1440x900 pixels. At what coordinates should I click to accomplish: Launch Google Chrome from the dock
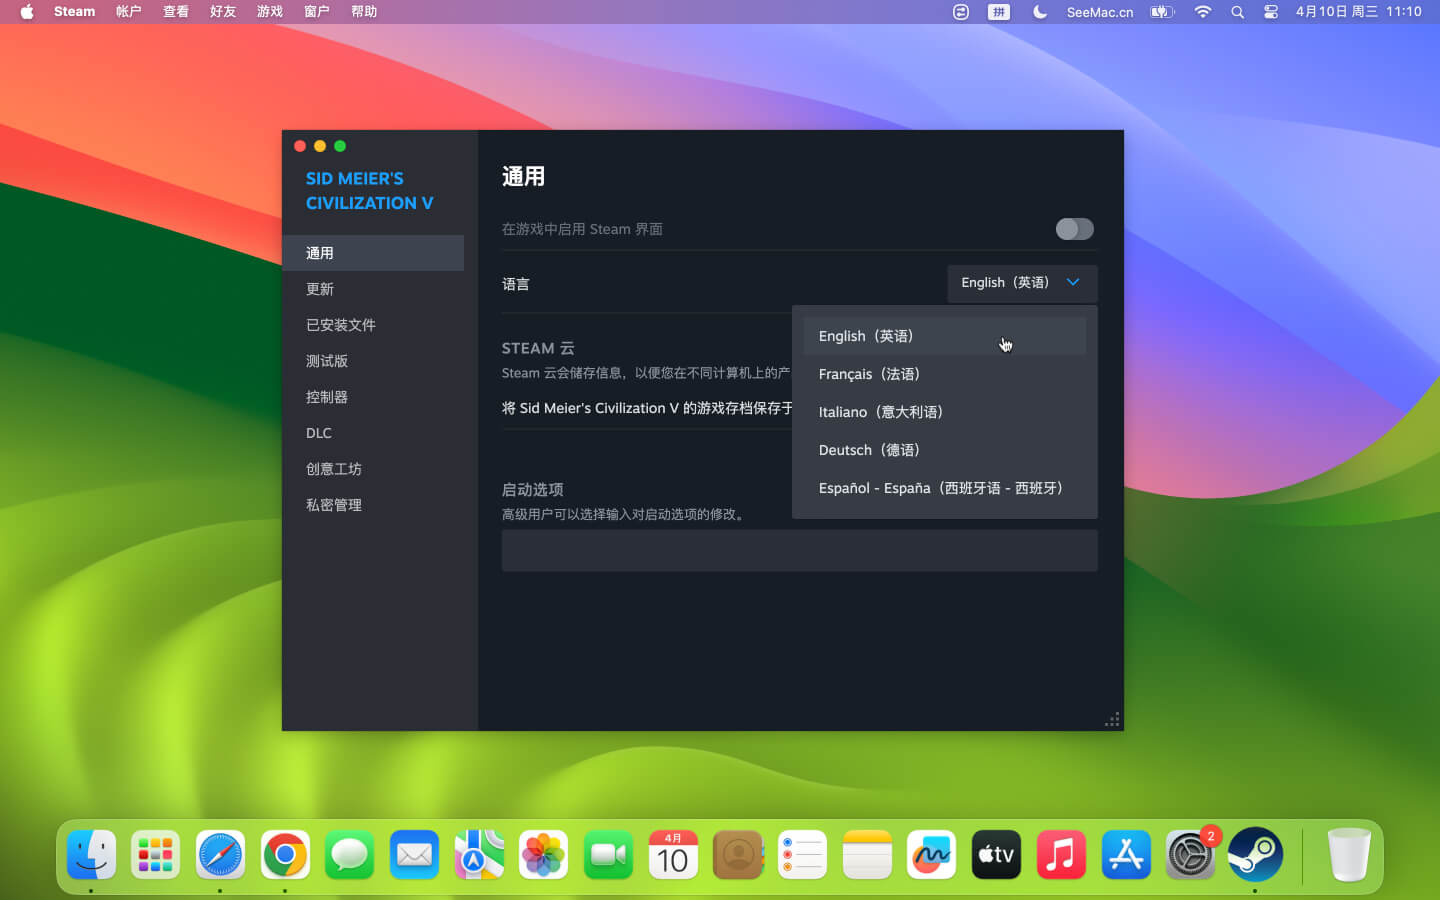coord(285,855)
